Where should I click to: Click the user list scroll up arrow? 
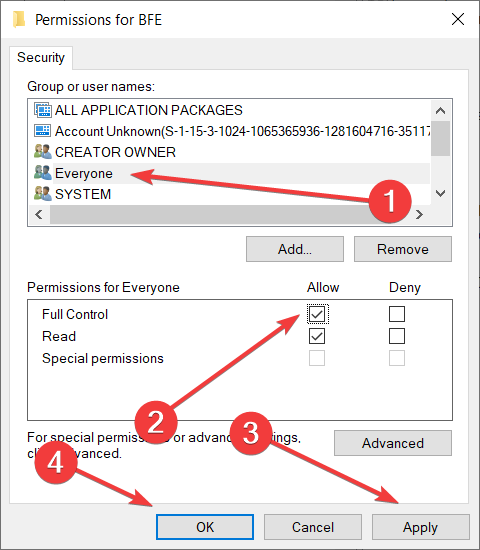tap(440, 111)
